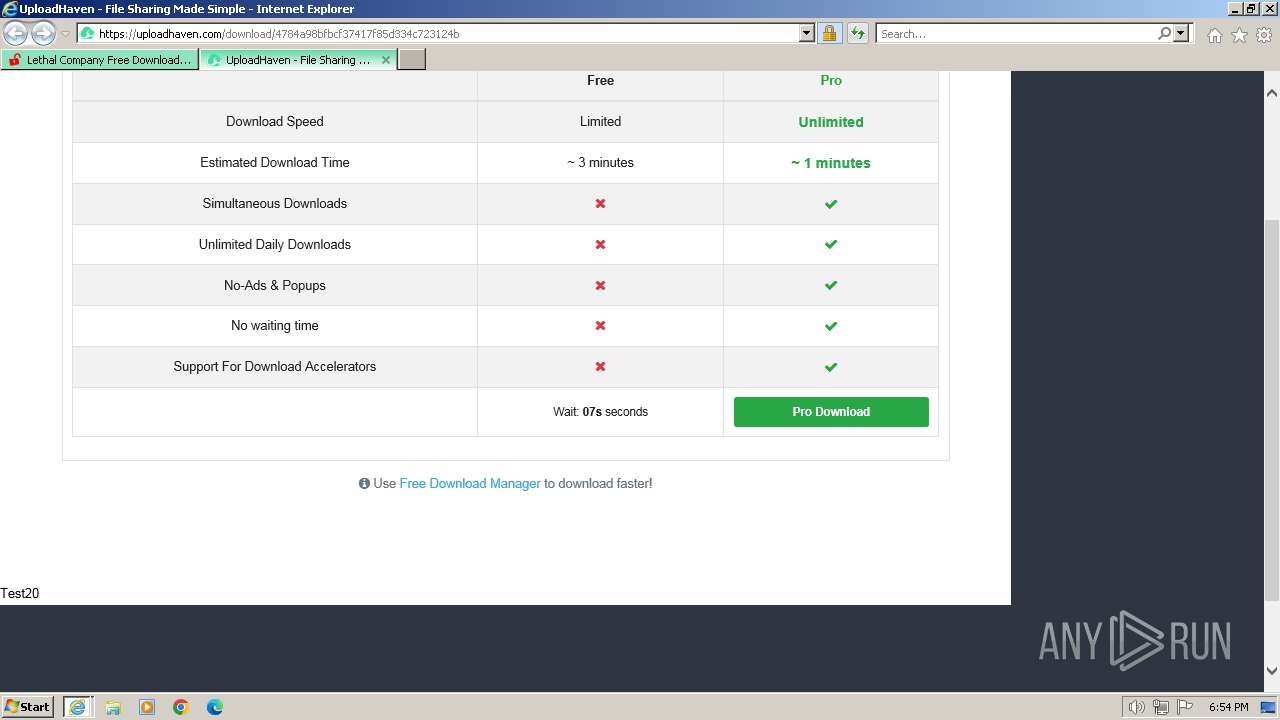
Task: Click the network tray icon
Action: tap(1161, 707)
